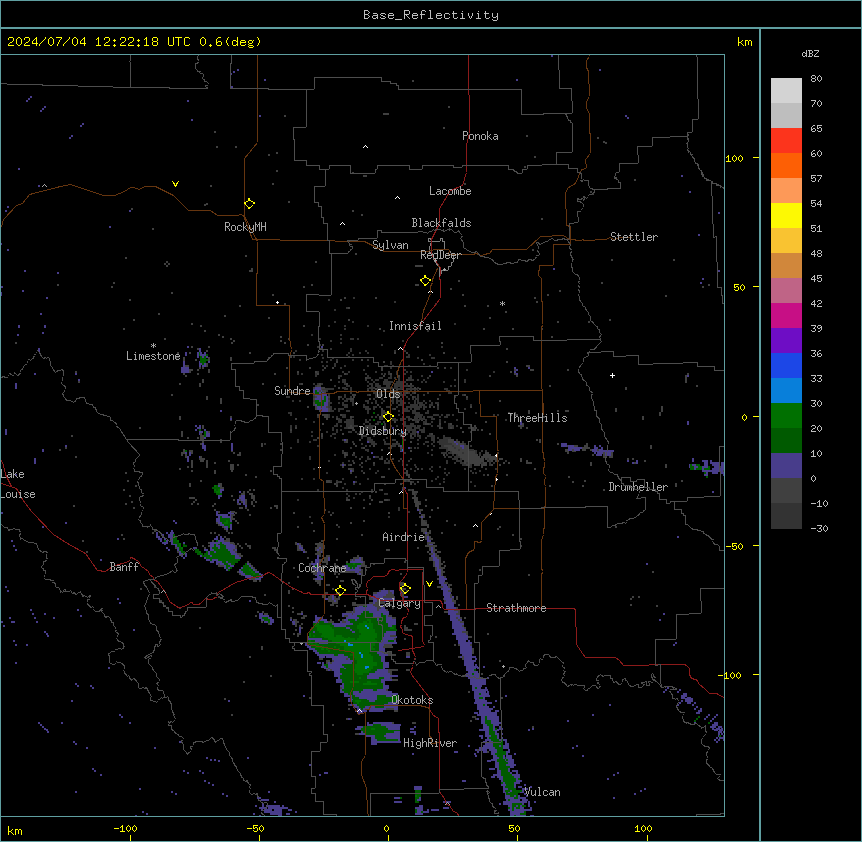Click the ThreeHills town label
This screenshot has width=862, height=842.
coord(537,418)
